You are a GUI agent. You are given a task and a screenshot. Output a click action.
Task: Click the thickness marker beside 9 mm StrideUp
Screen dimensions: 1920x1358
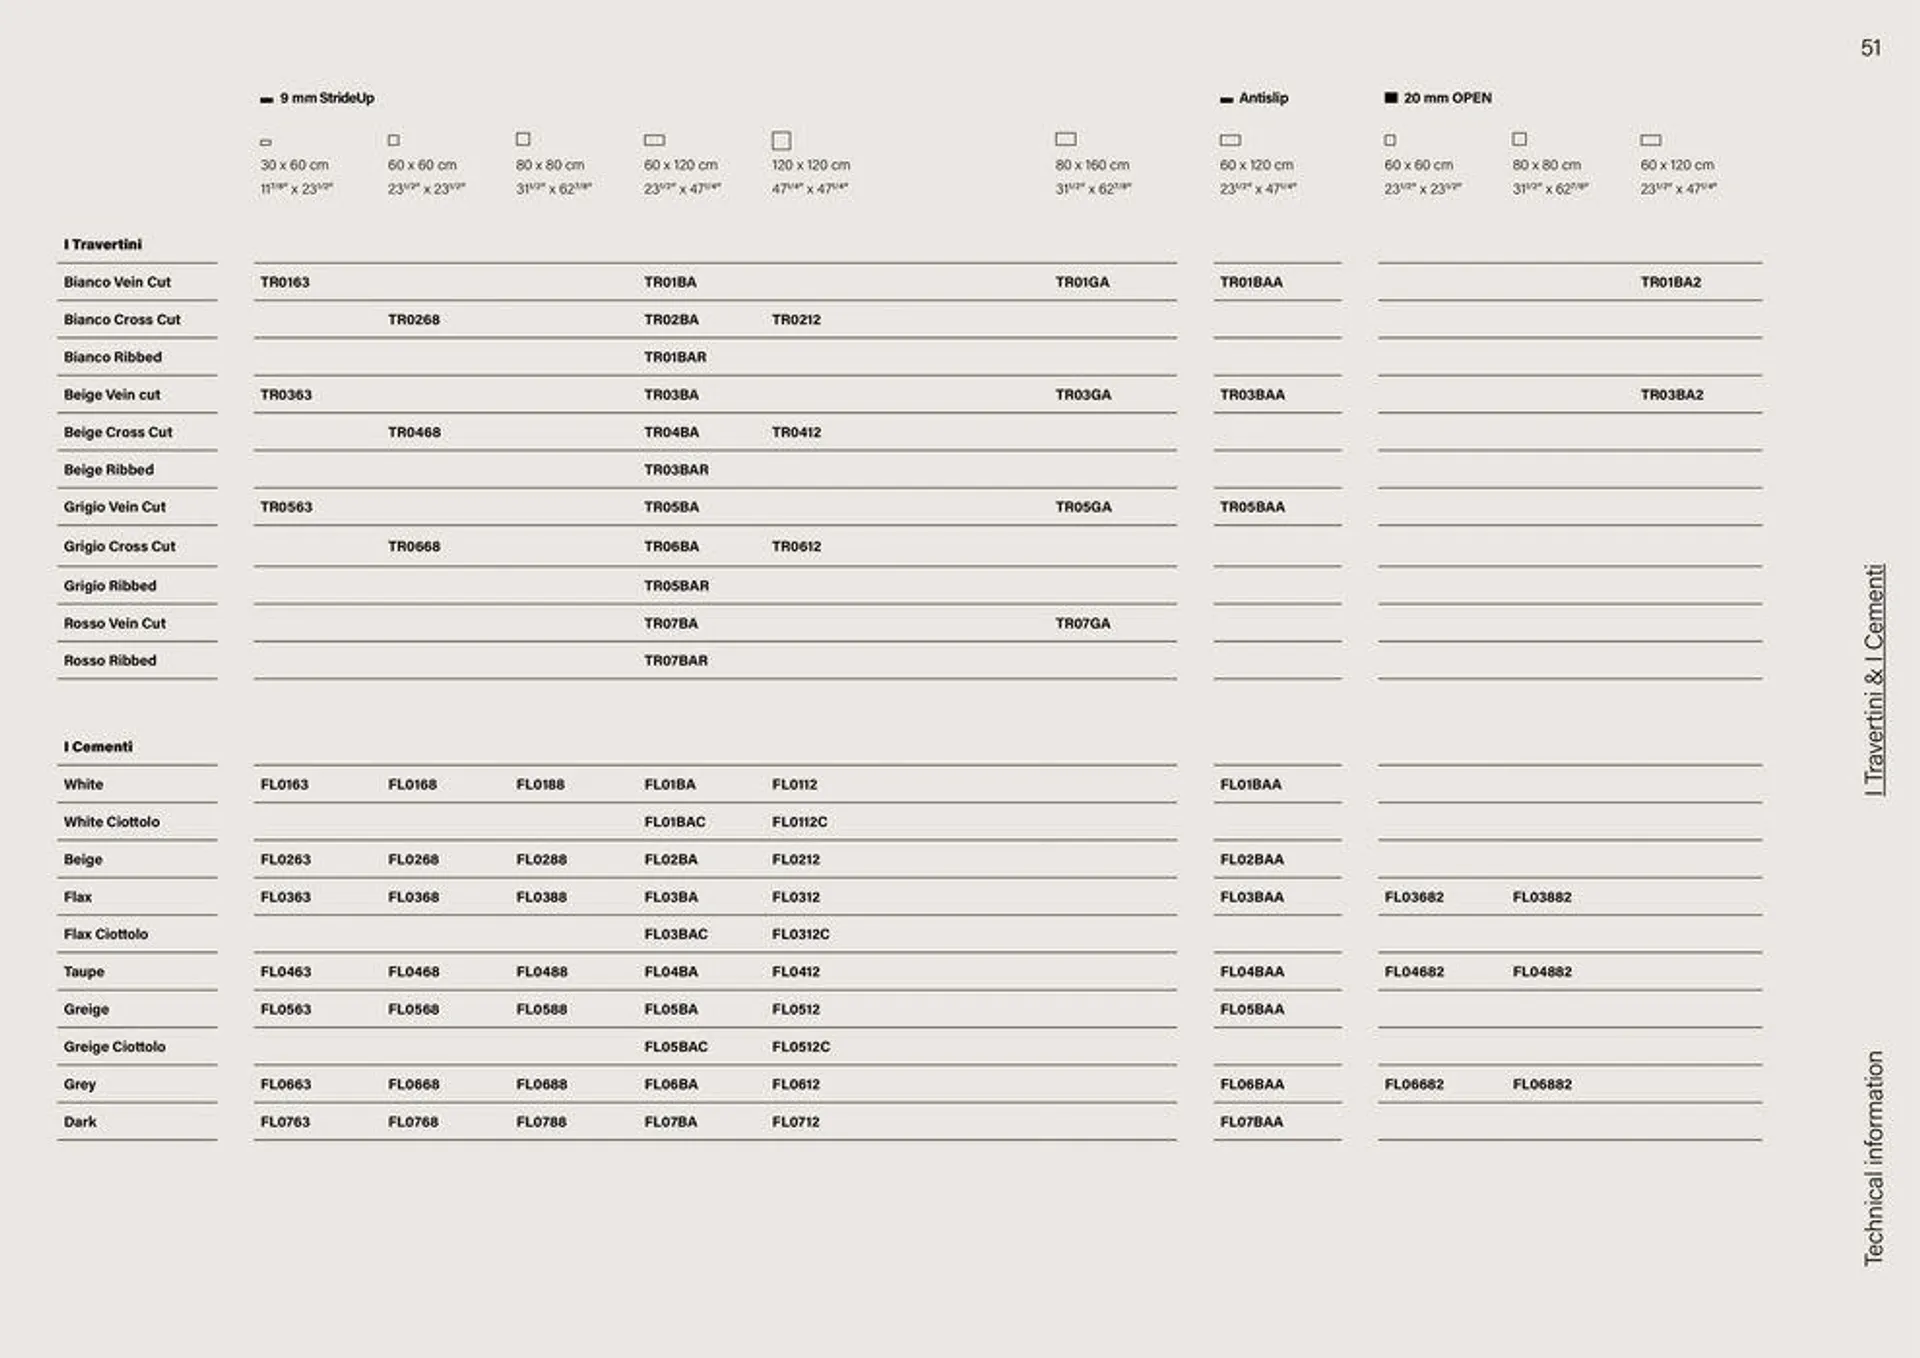(x=266, y=100)
